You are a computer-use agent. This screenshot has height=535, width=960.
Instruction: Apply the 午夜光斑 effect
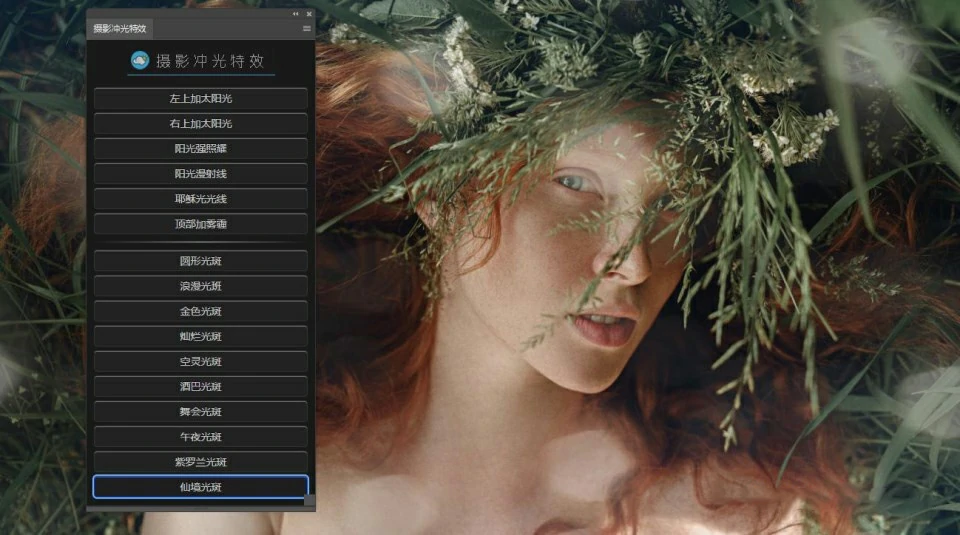201,436
